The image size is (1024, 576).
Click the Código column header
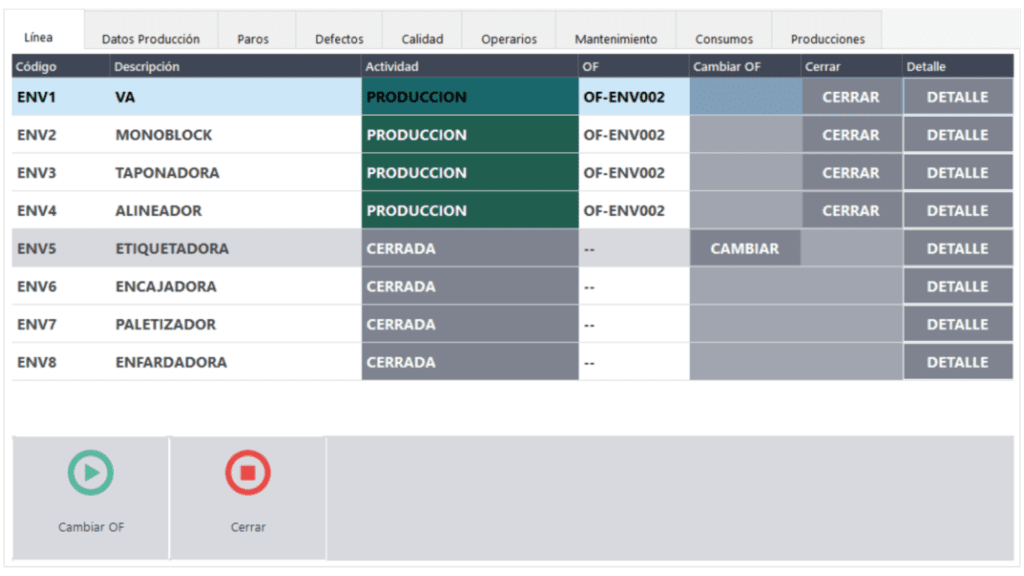click(61, 66)
